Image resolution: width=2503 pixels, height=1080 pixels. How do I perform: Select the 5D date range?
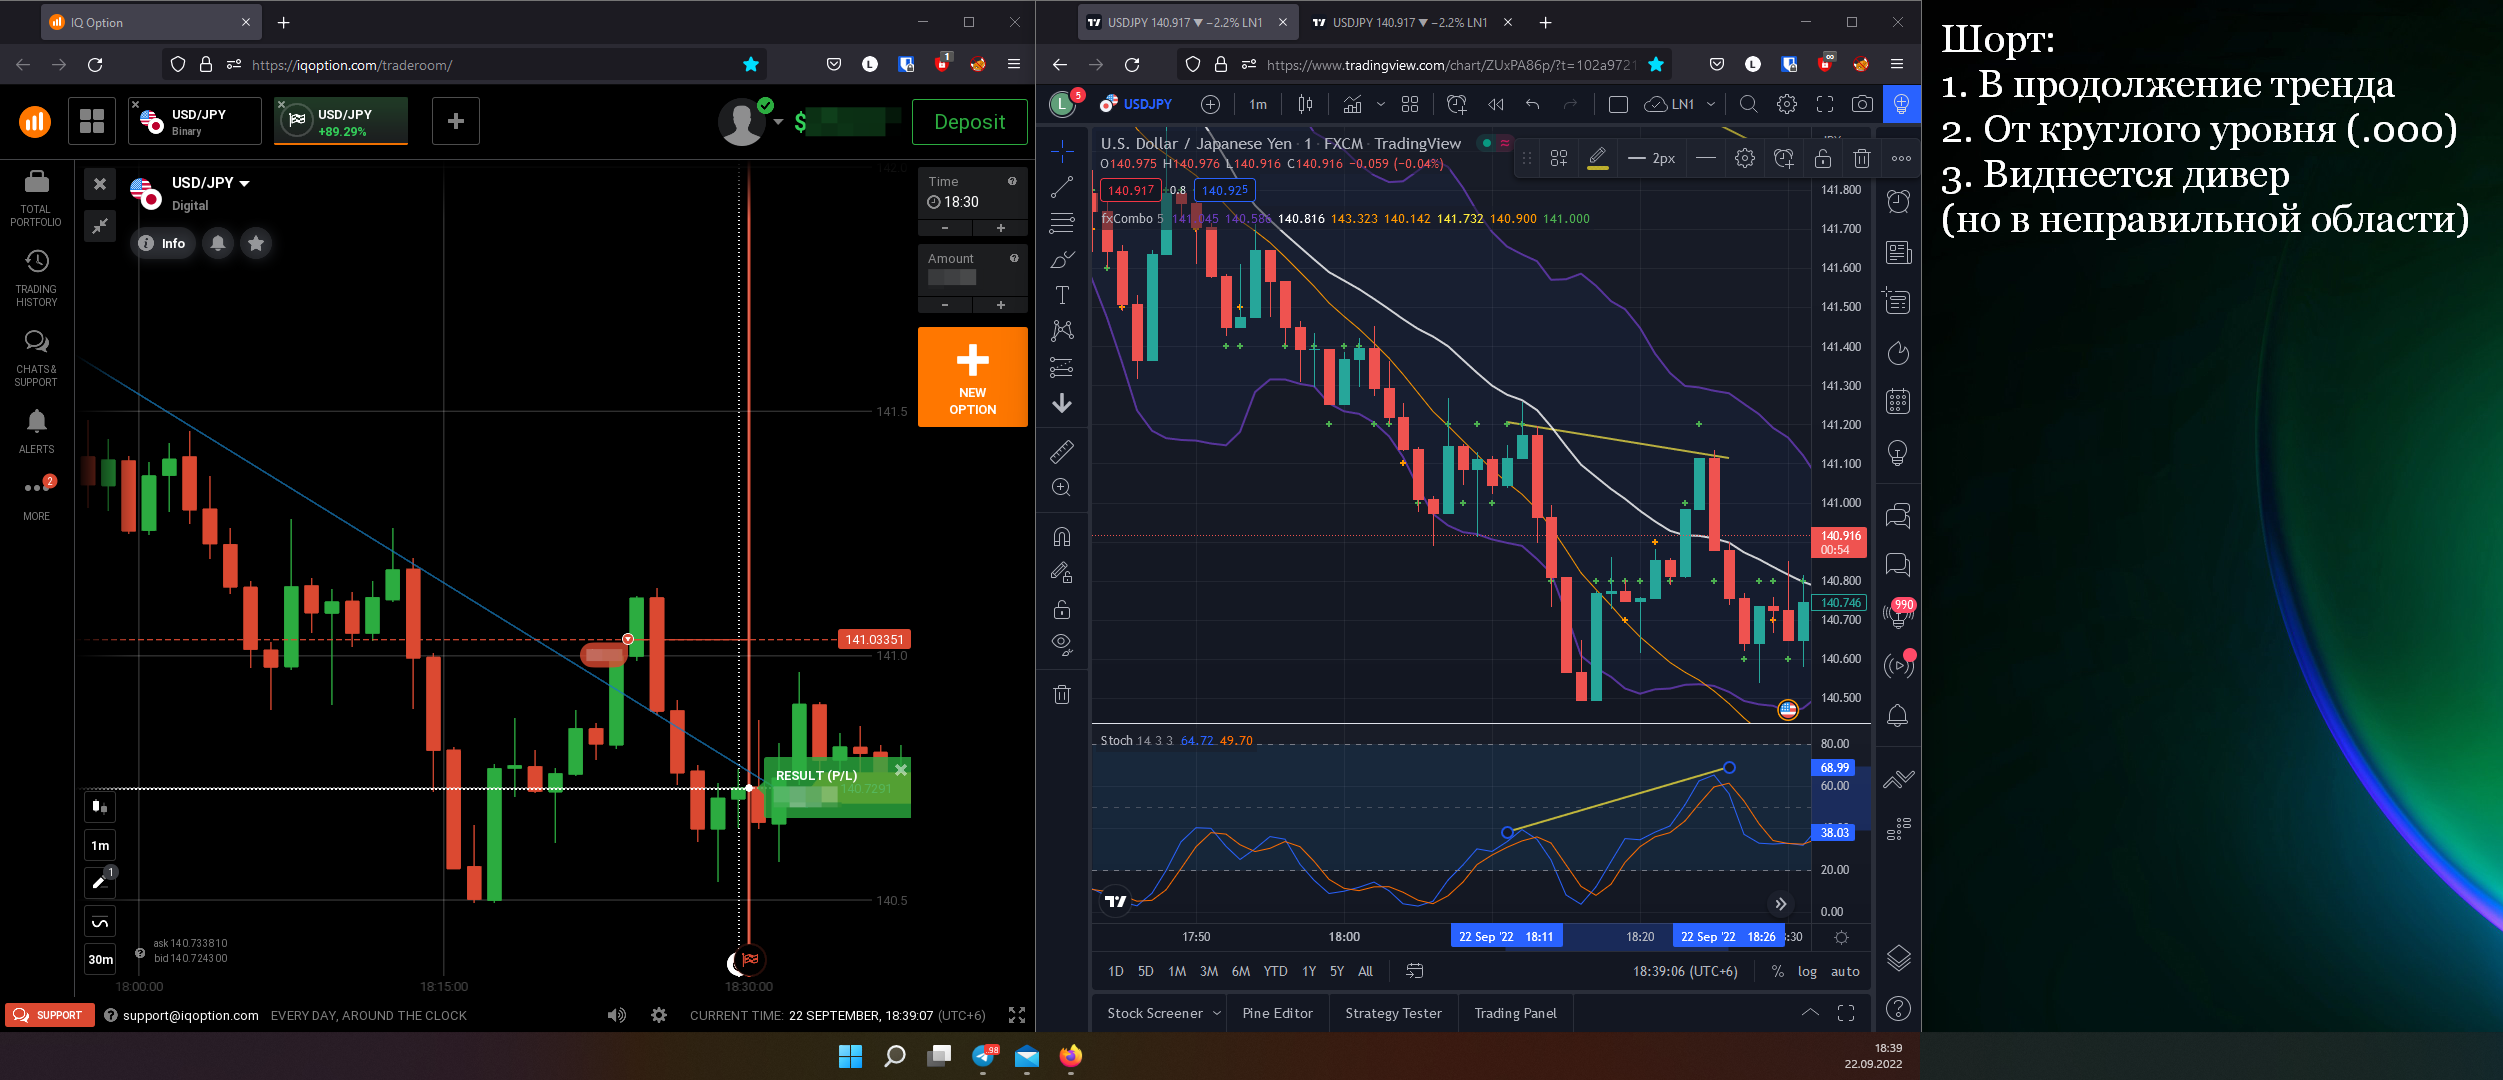coord(1146,971)
